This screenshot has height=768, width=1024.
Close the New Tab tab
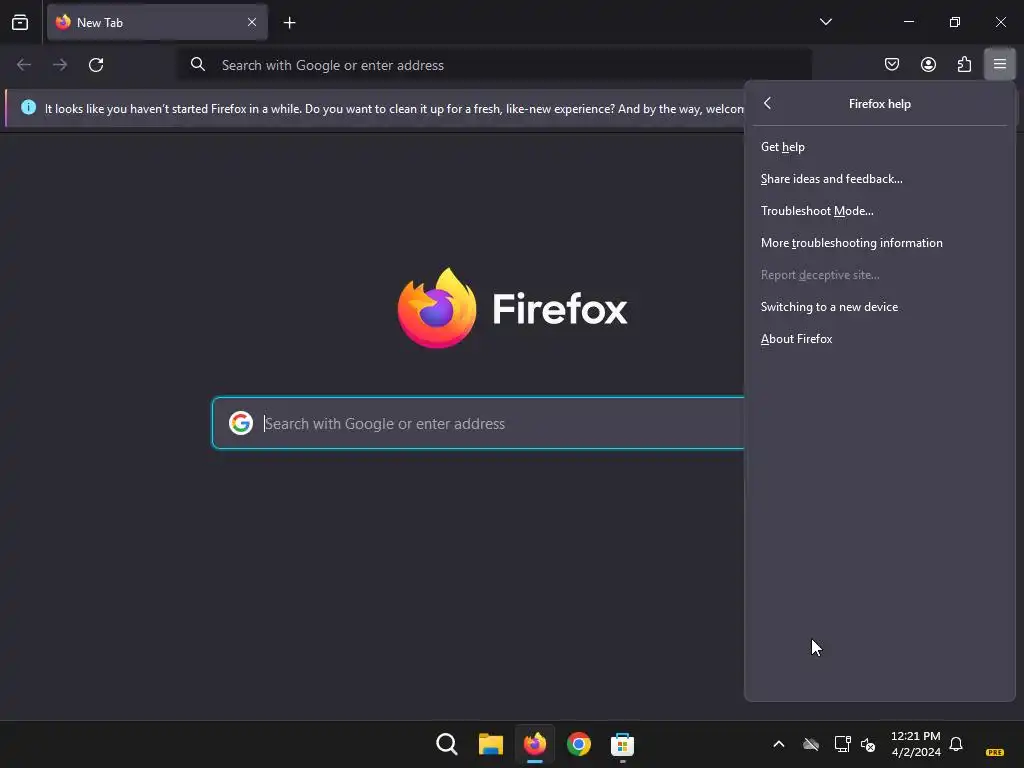[x=251, y=22]
